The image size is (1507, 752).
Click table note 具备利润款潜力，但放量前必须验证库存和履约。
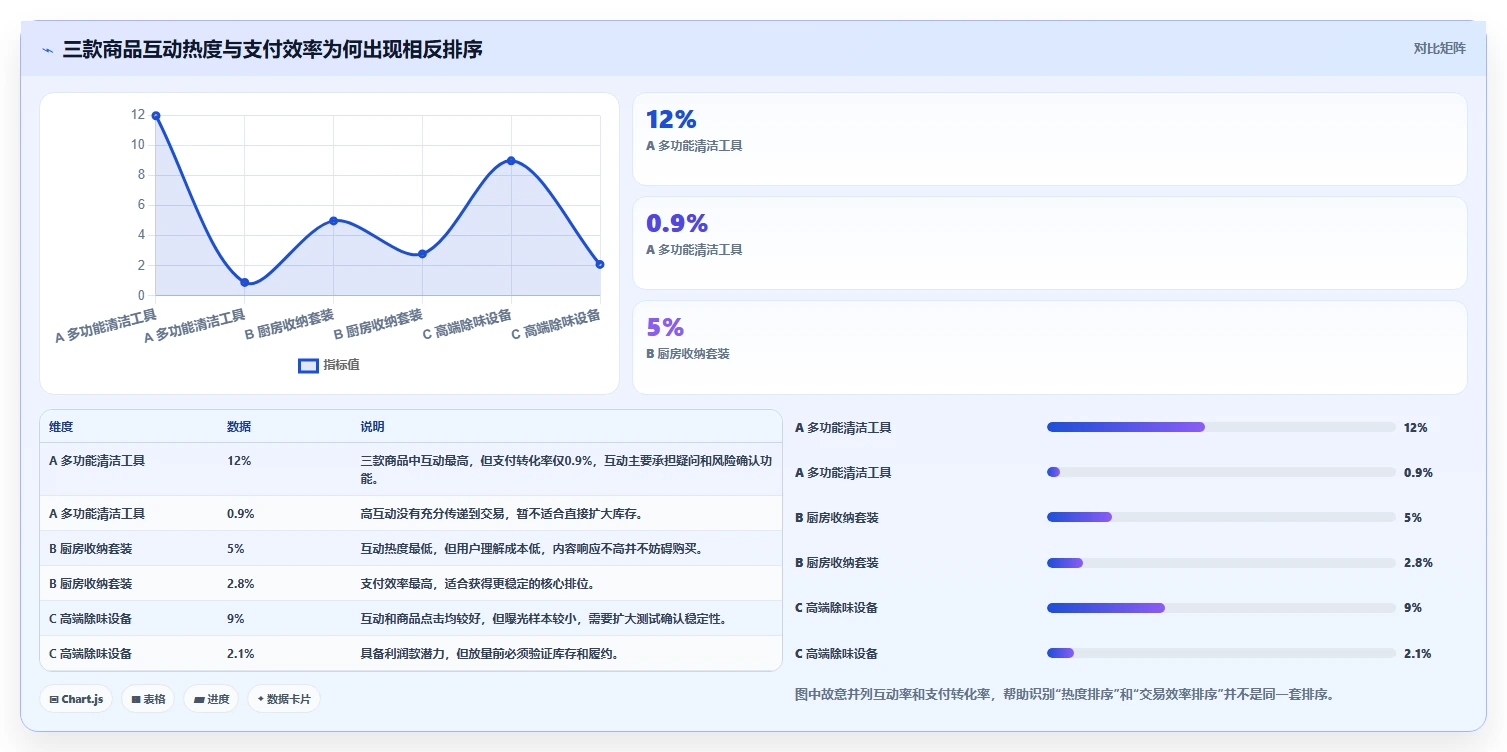click(x=490, y=654)
